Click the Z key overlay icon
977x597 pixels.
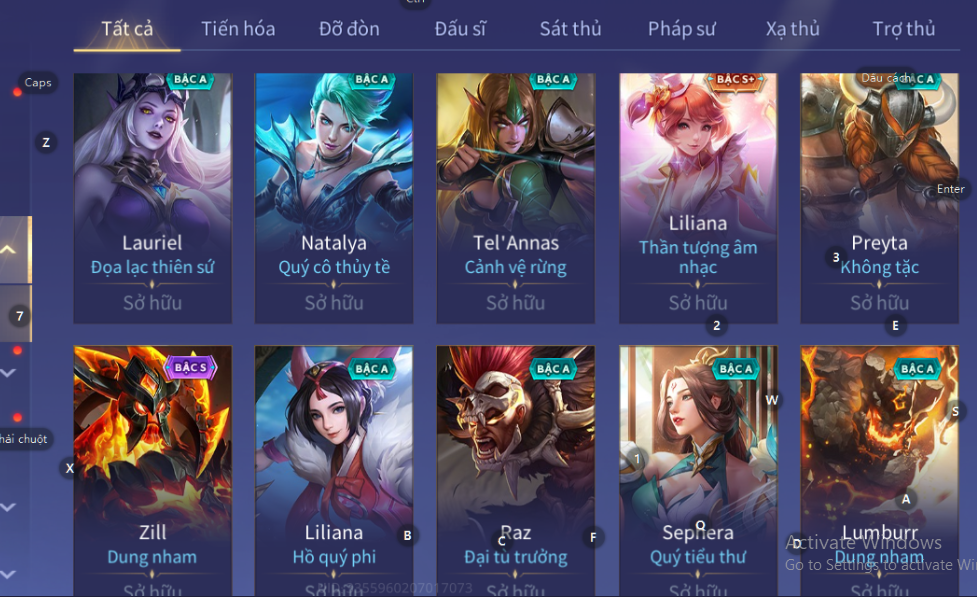(x=46, y=143)
